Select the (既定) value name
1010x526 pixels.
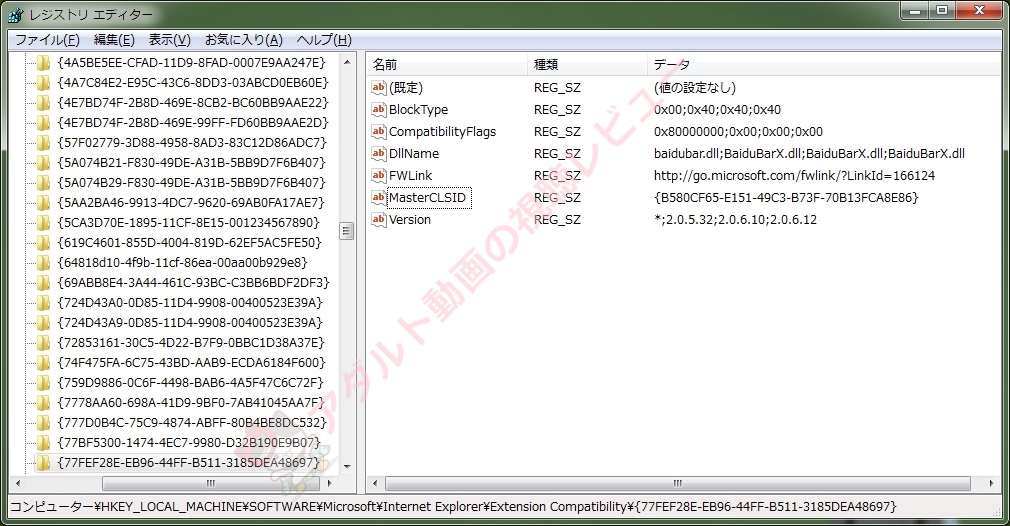(406, 88)
